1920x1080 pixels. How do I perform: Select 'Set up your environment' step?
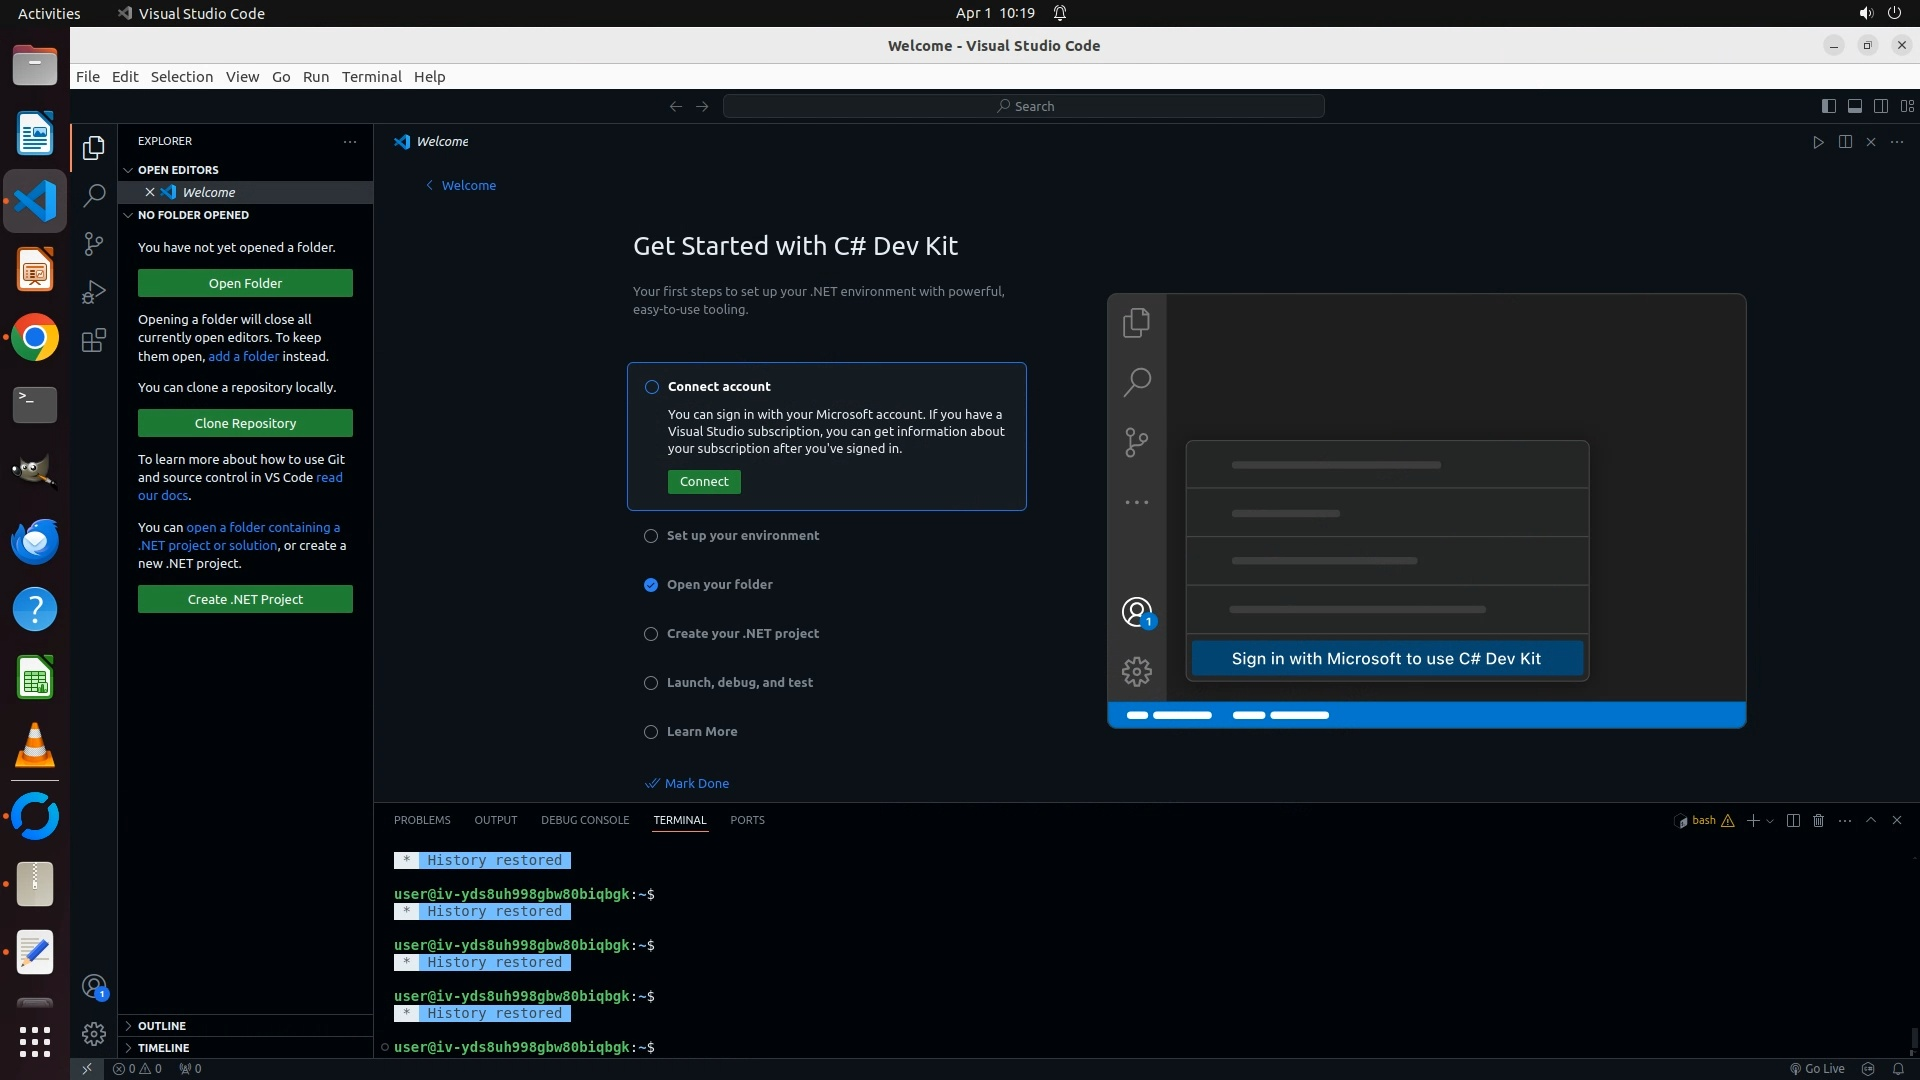742,536
